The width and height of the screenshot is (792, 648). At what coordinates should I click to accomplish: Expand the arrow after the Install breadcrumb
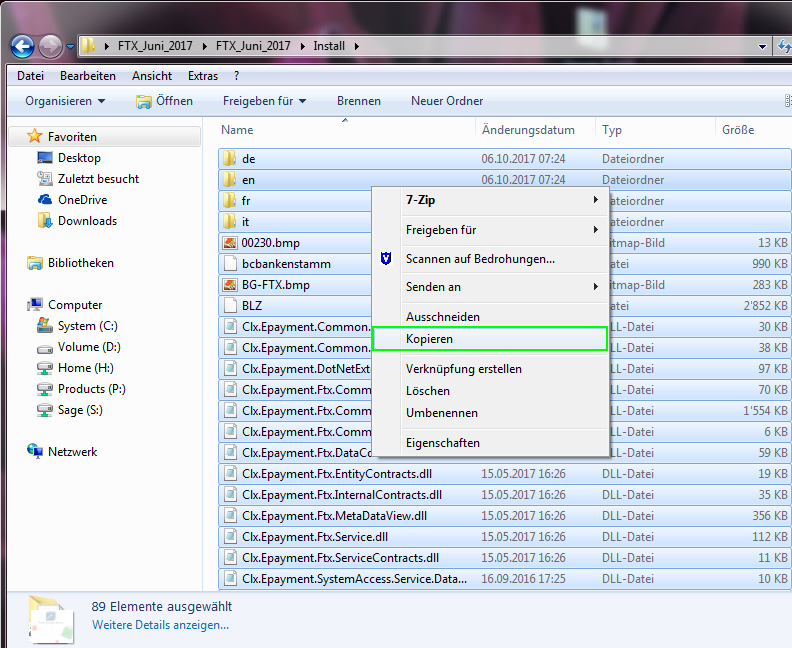(357, 46)
